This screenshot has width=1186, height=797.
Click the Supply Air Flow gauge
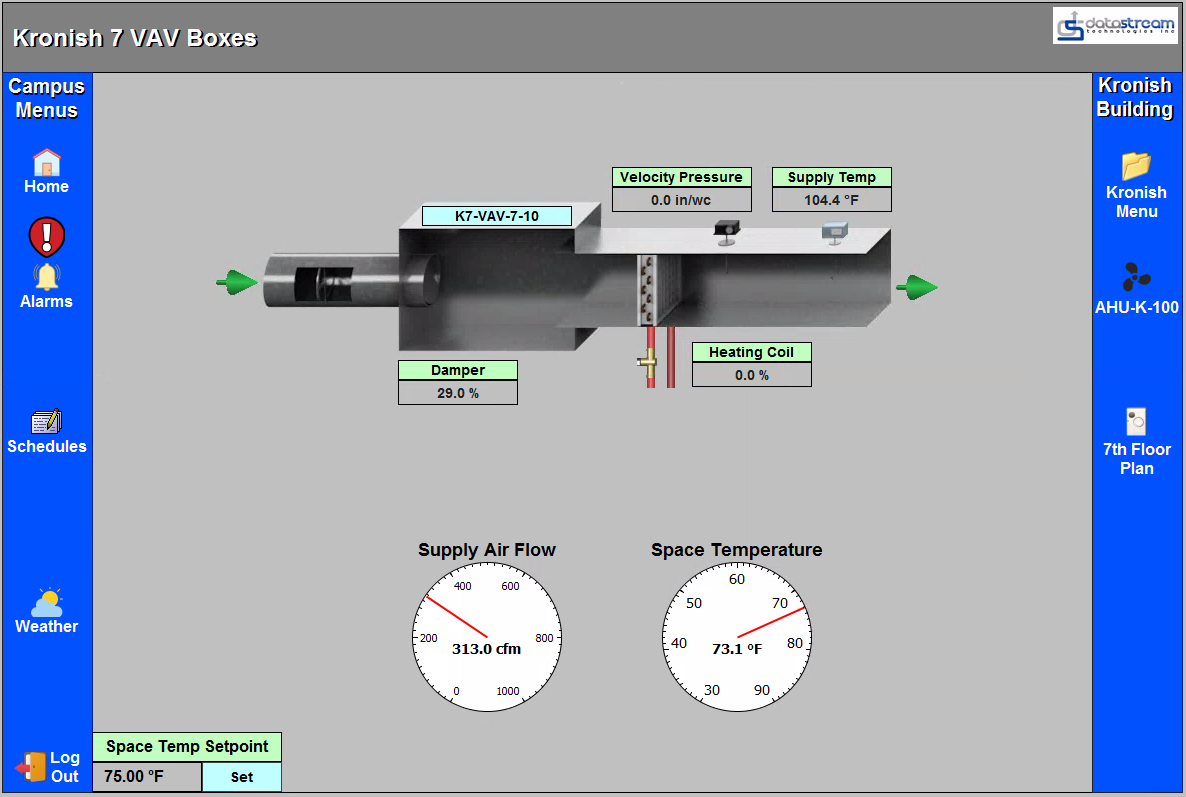pos(487,637)
